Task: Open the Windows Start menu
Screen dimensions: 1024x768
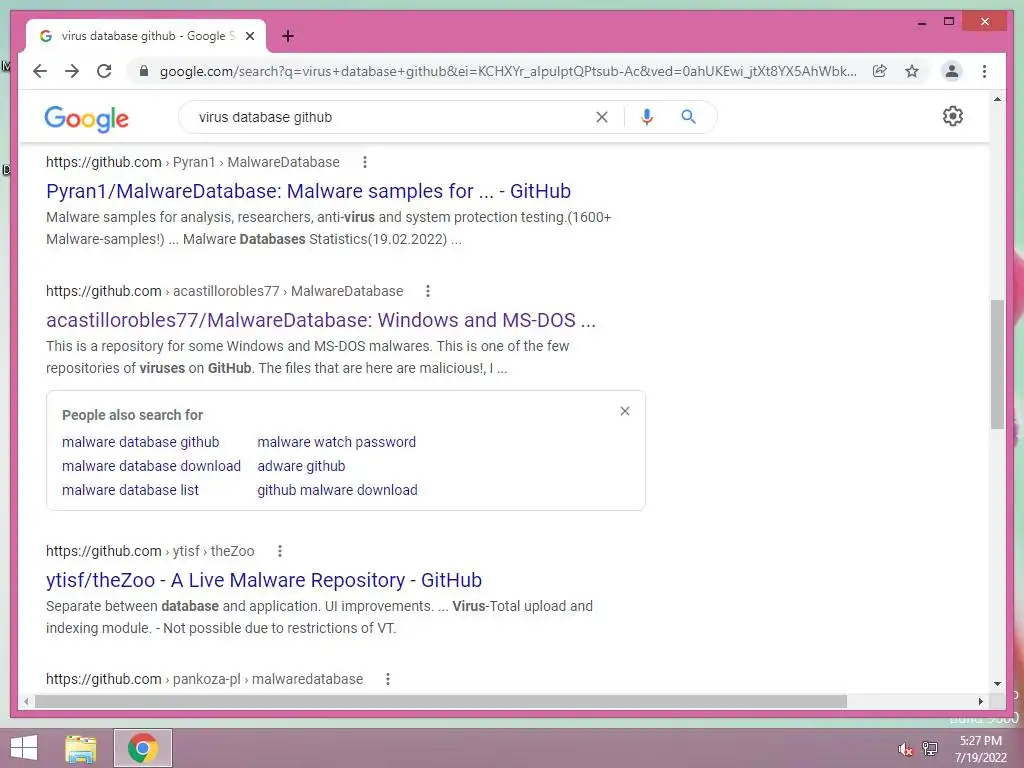Action: [24, 748]
